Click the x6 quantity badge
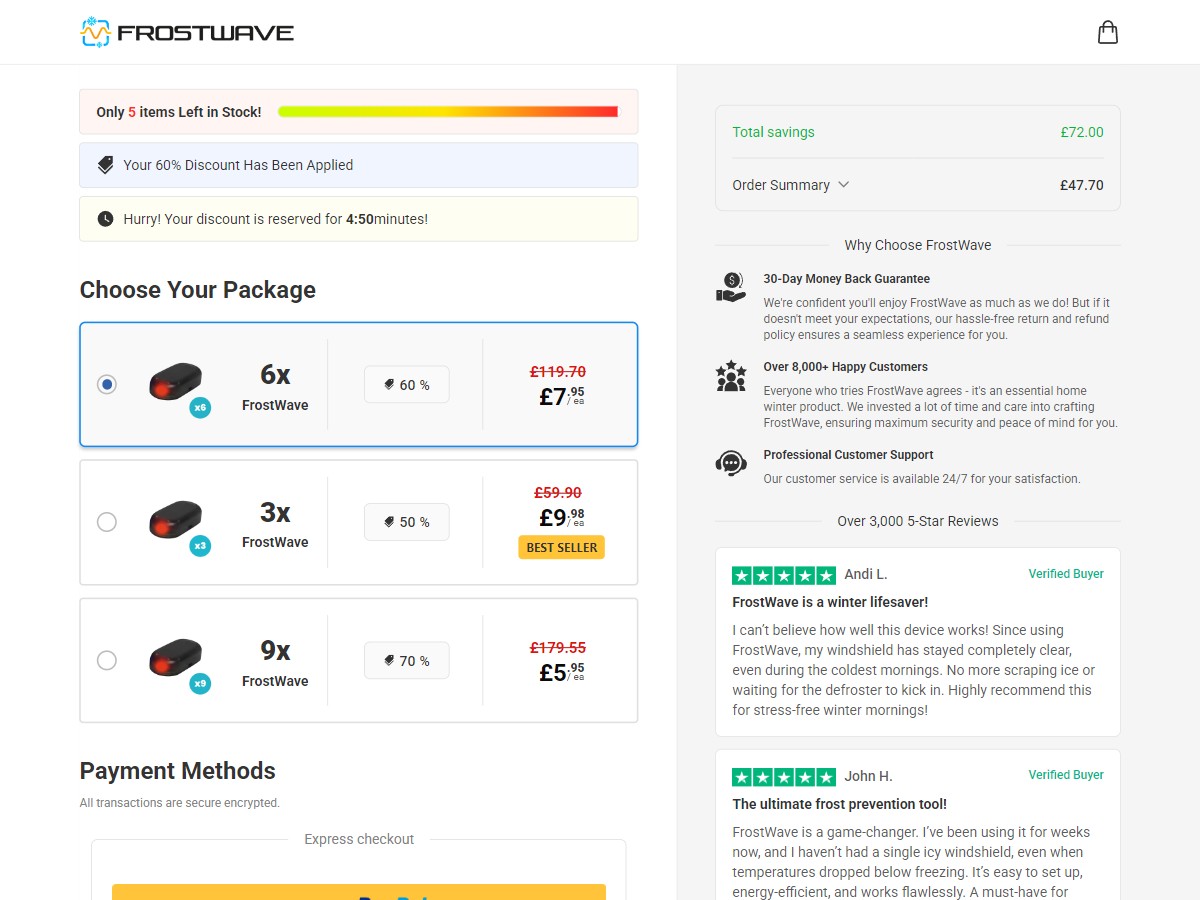 tap(200, 407)
